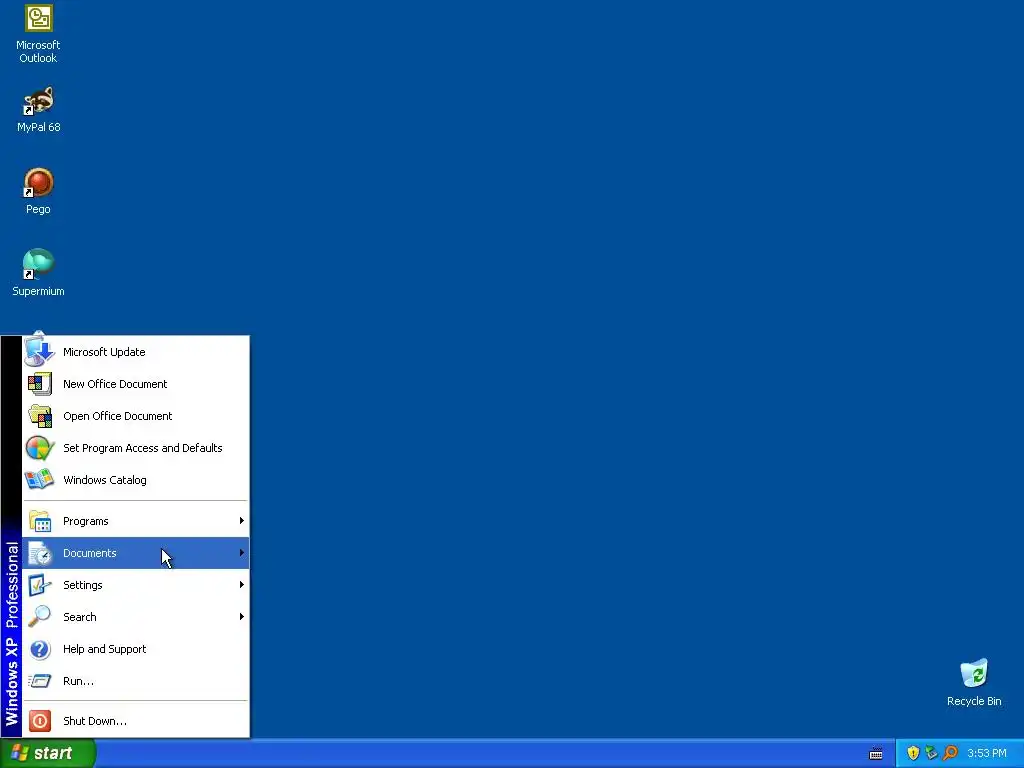Click the security shield tray icon
The height and width of the screenshot is (768, 1024).
[x=913, y=753]
